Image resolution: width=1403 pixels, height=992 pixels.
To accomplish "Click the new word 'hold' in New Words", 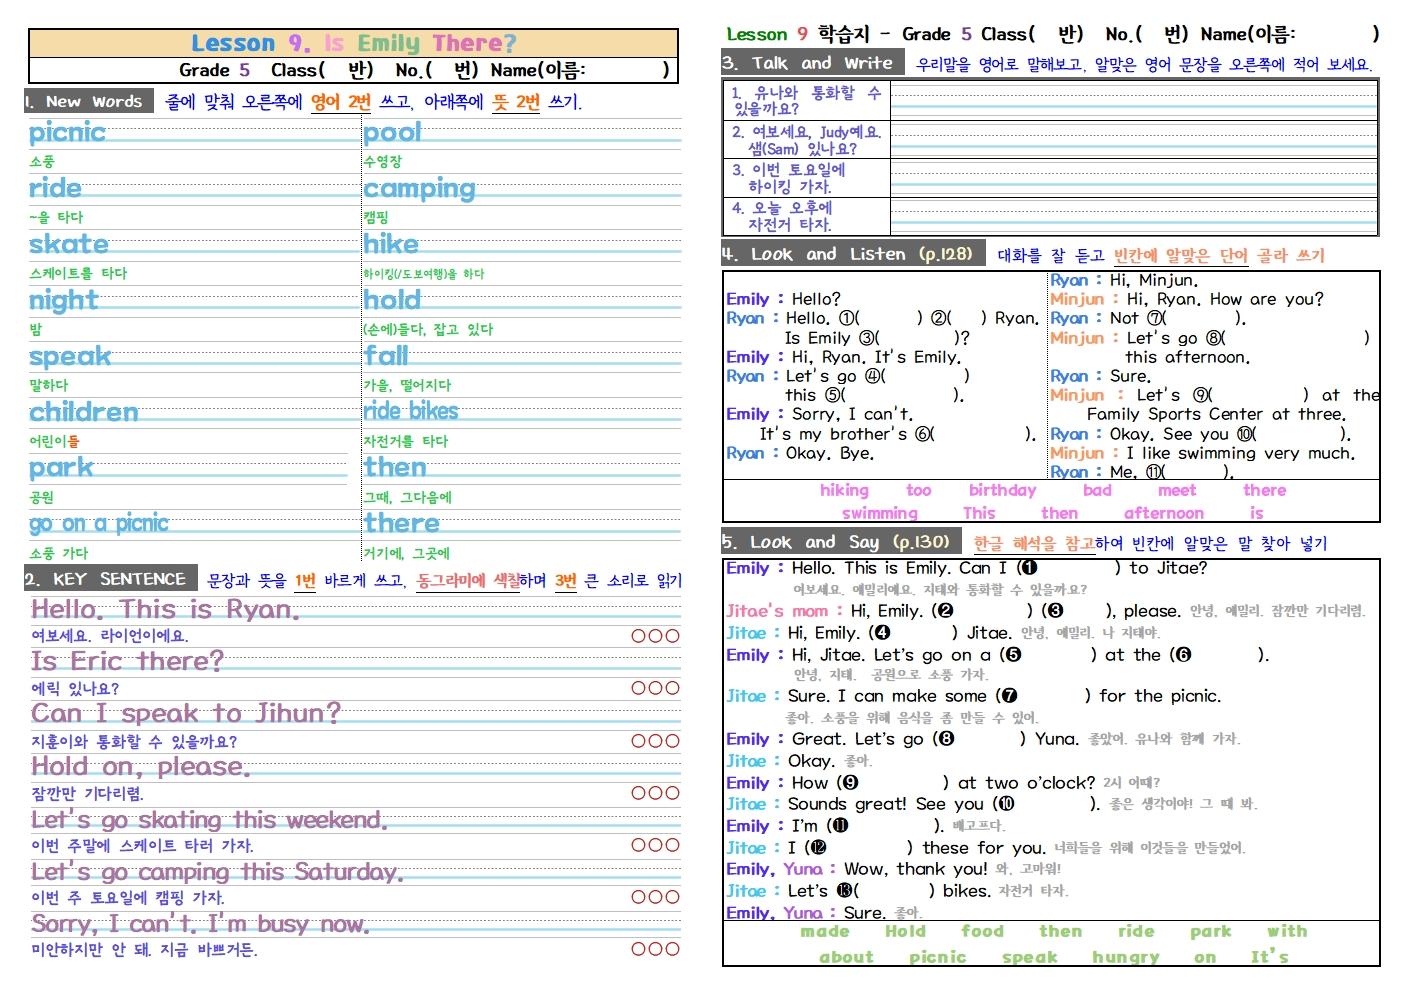I will pyautogui.click(x=392, y=299).
